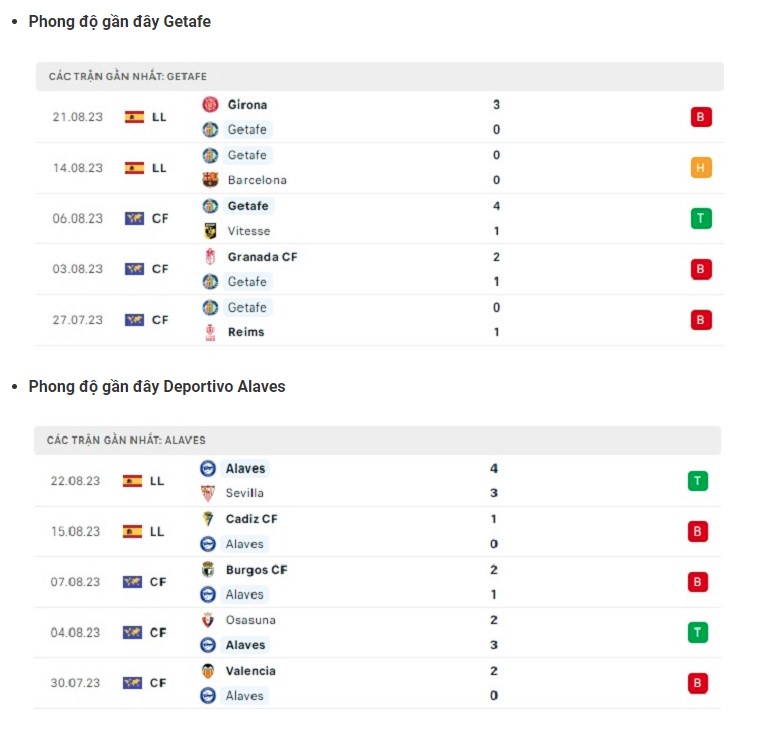Click the Barcelona club crest icon

pos(210,180)
